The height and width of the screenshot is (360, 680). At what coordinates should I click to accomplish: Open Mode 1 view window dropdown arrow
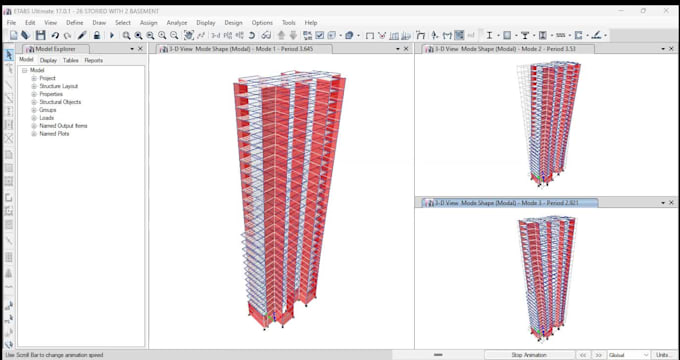398,49
